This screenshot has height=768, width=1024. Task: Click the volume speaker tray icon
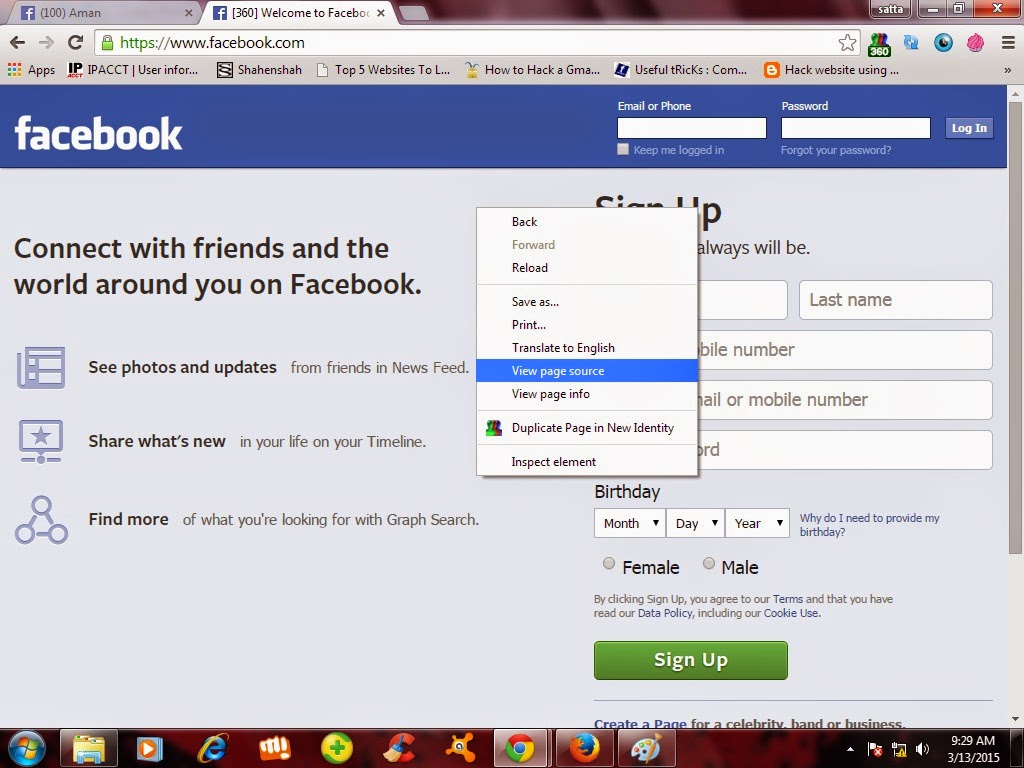pyautogui.click(x=922, y=749)
